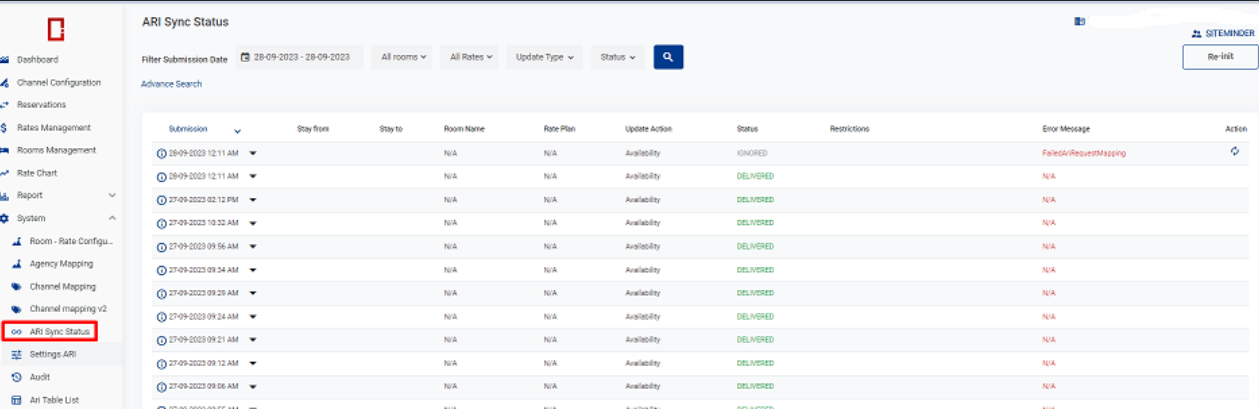Click the Re-init button
Image resolution: width=1259 pixels, height=409 pixels.
coord(1220,57)
